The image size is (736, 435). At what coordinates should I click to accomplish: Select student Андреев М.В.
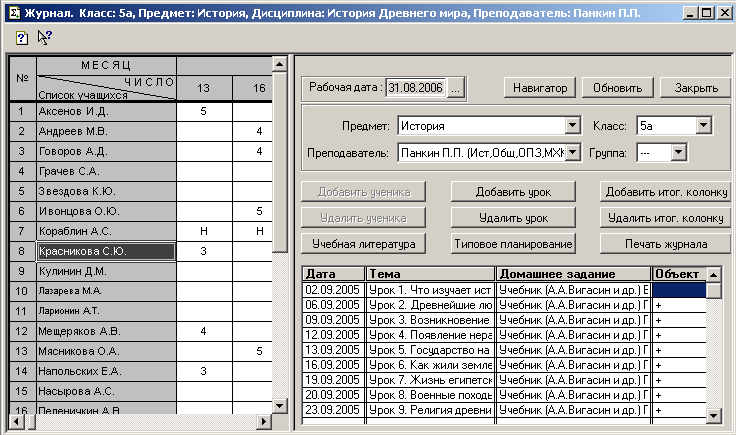coord(106,131)
